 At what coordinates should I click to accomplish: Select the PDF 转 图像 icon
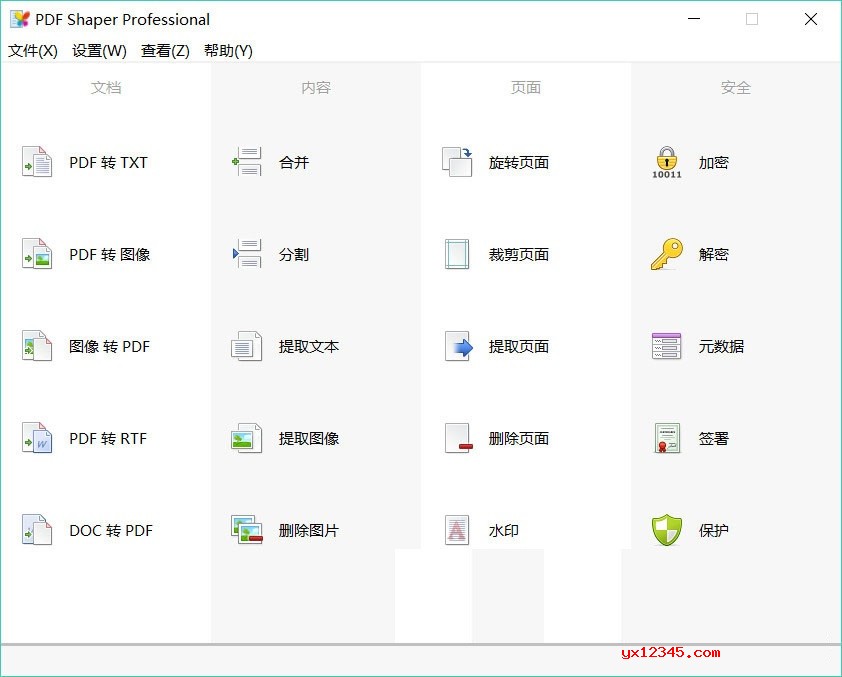[x=37, y=254]
